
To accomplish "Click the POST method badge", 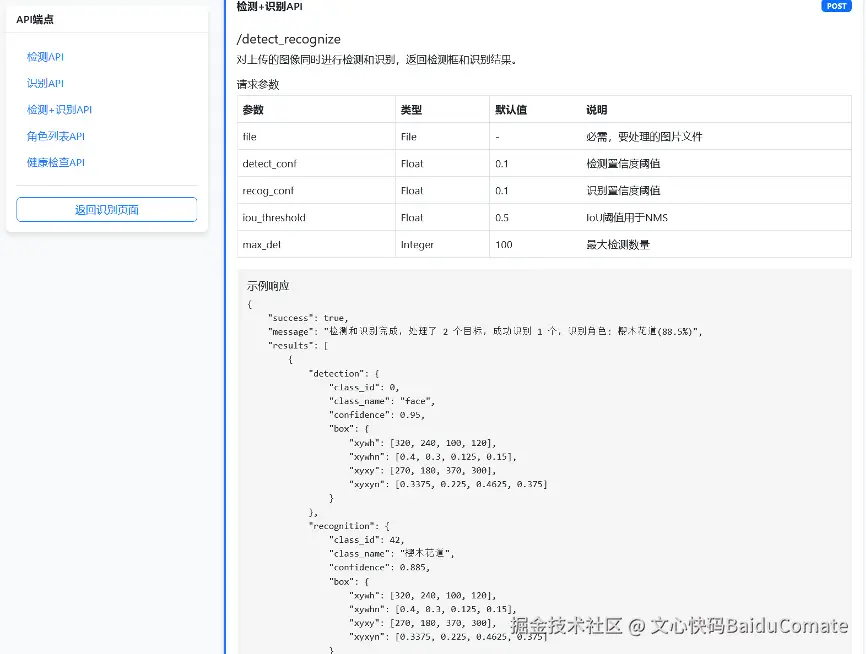I will pyautogui.click(x=836, y=6).
